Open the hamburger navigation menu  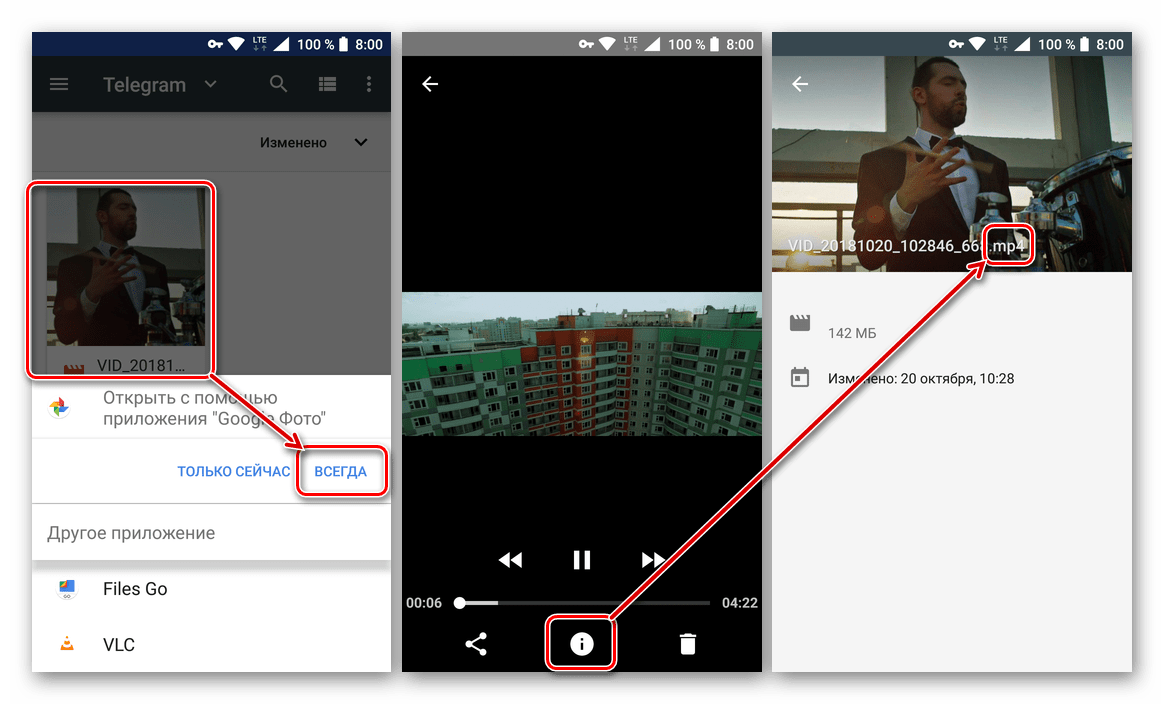(x=59, y=85)
